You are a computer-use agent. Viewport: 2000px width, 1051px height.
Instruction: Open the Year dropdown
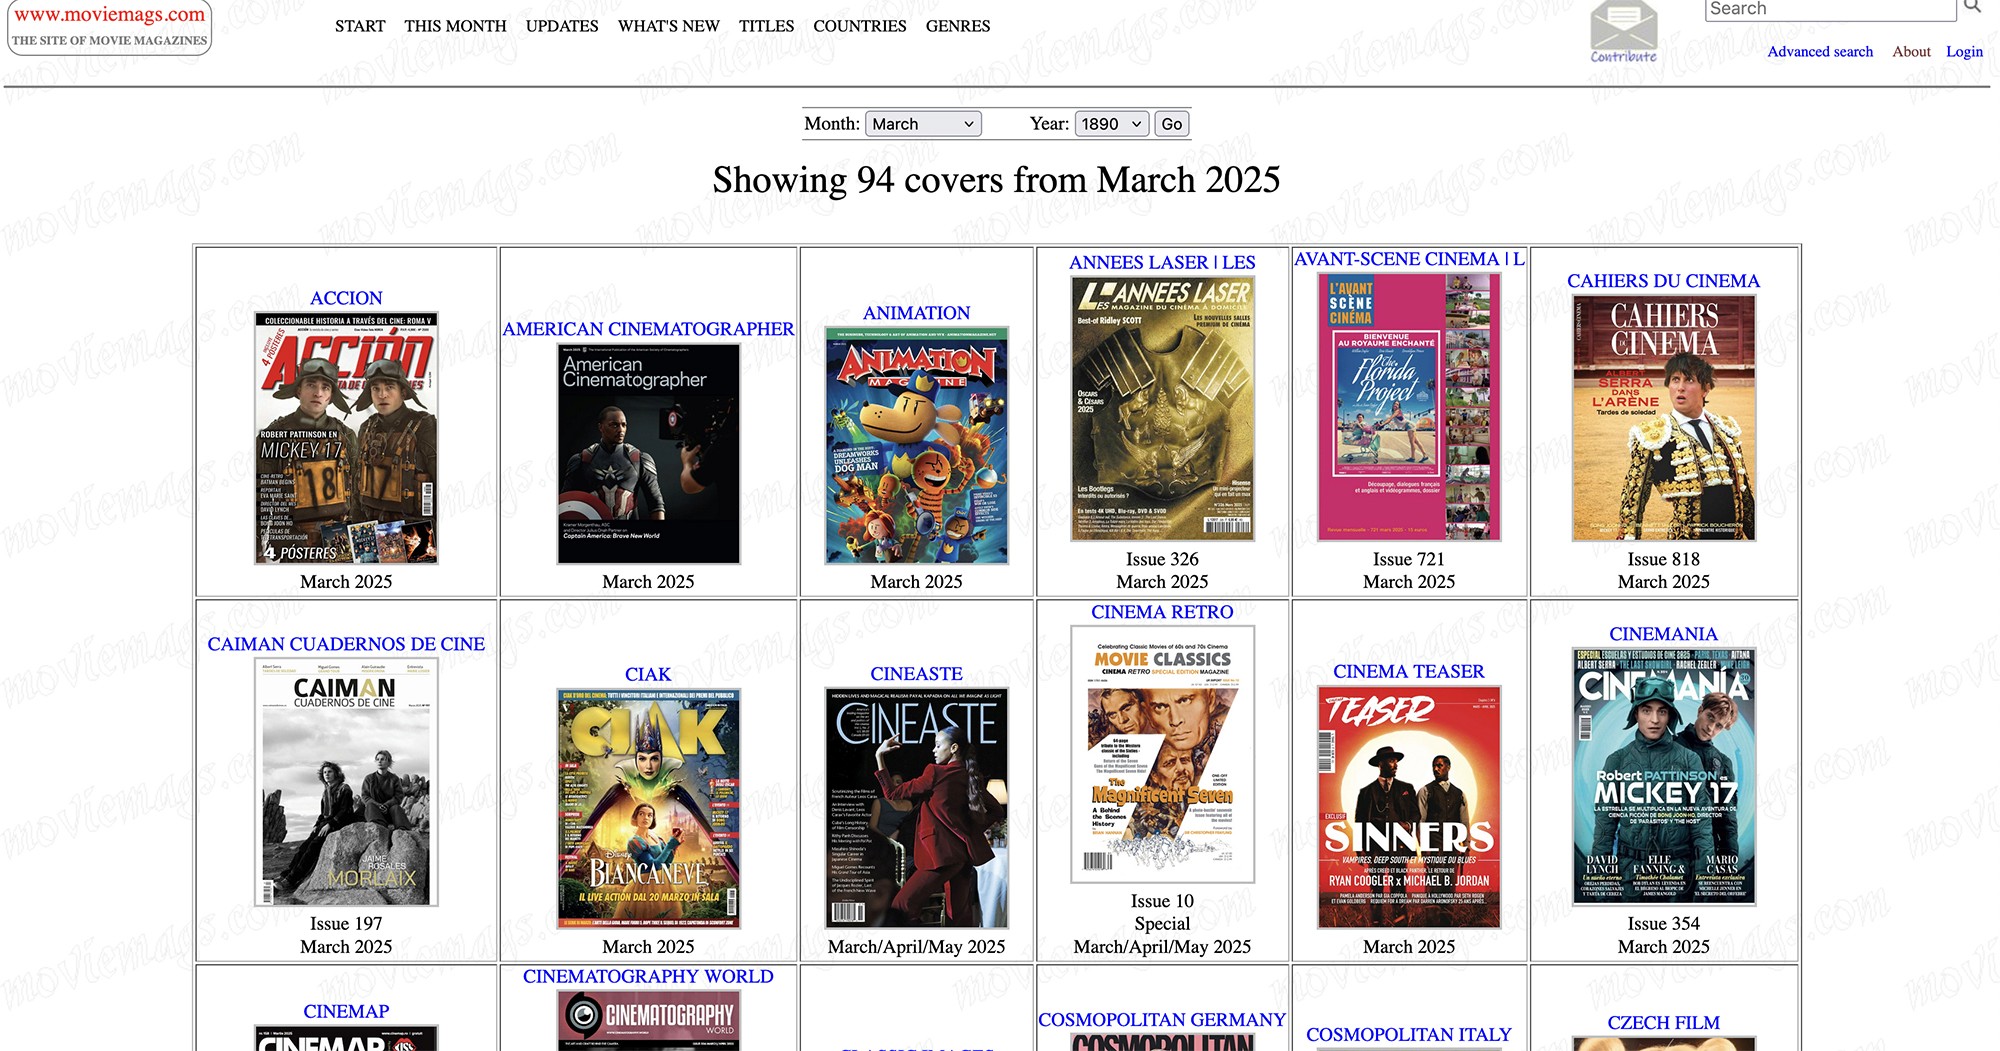pyautogui.click(x=1112, y=124)
